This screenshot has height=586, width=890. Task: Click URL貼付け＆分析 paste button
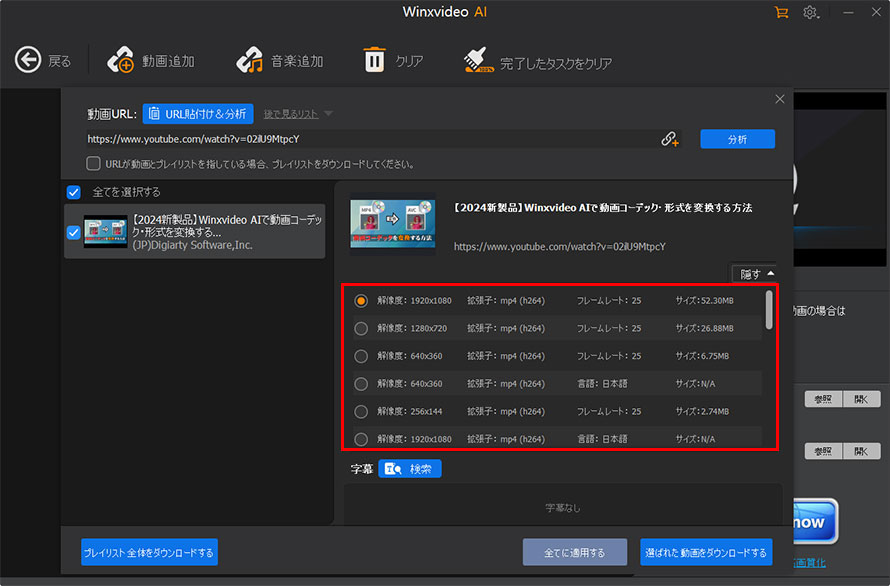(198, 114)
